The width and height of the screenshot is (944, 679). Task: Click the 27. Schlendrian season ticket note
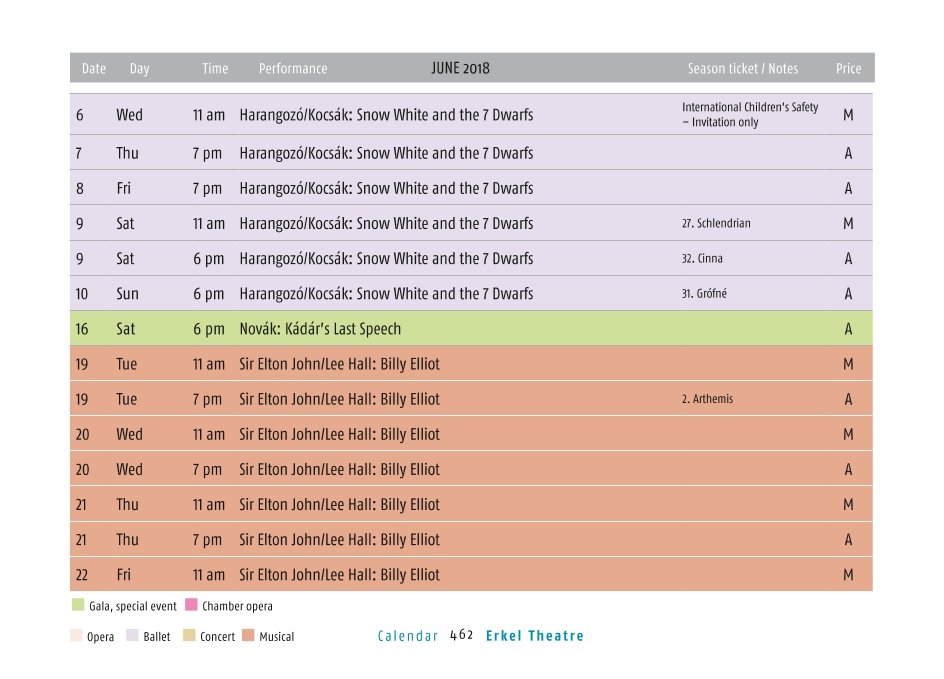(716, 223)
